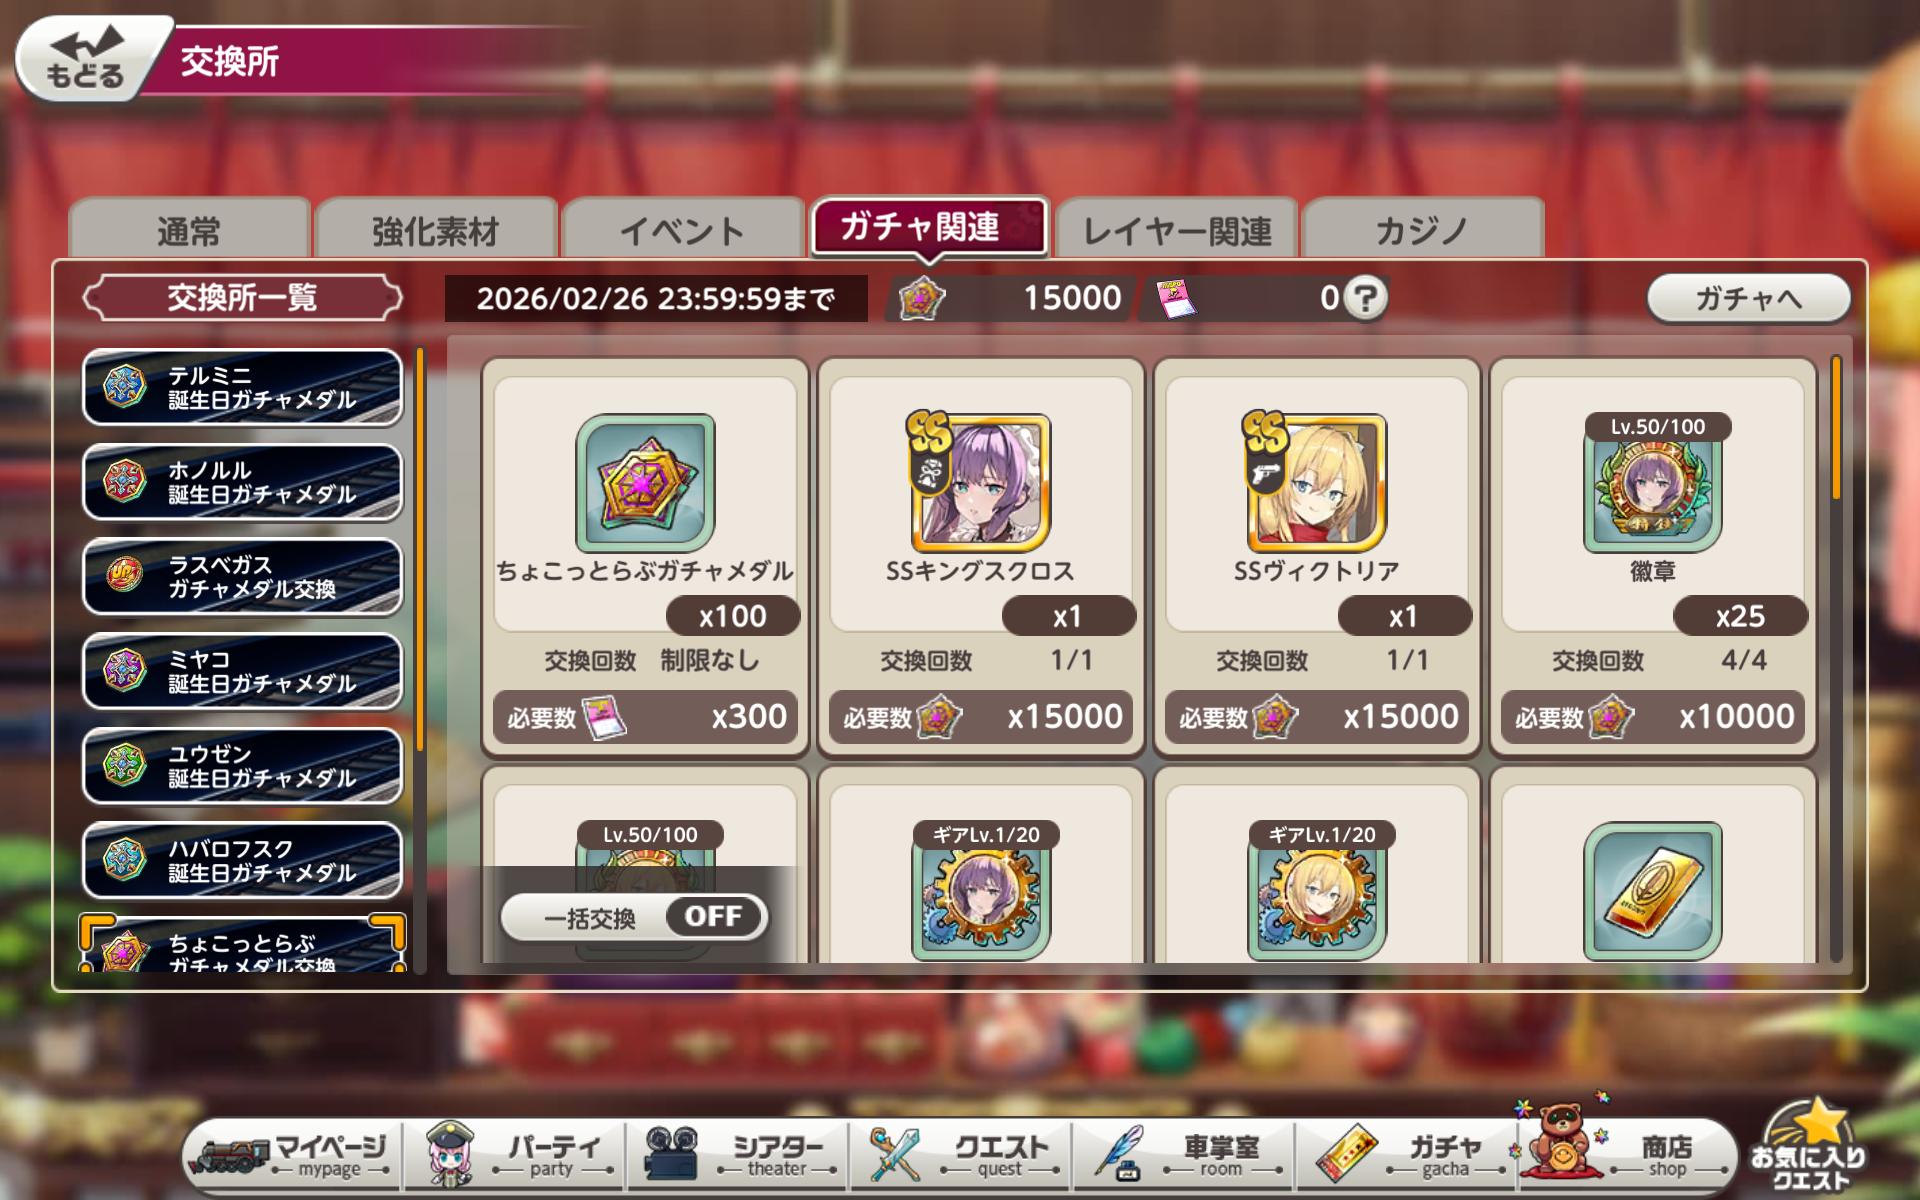The height and width of the screenshot is (1200, 1920).
Task: Switch to the イベント tab
Action: coord(683,228)
